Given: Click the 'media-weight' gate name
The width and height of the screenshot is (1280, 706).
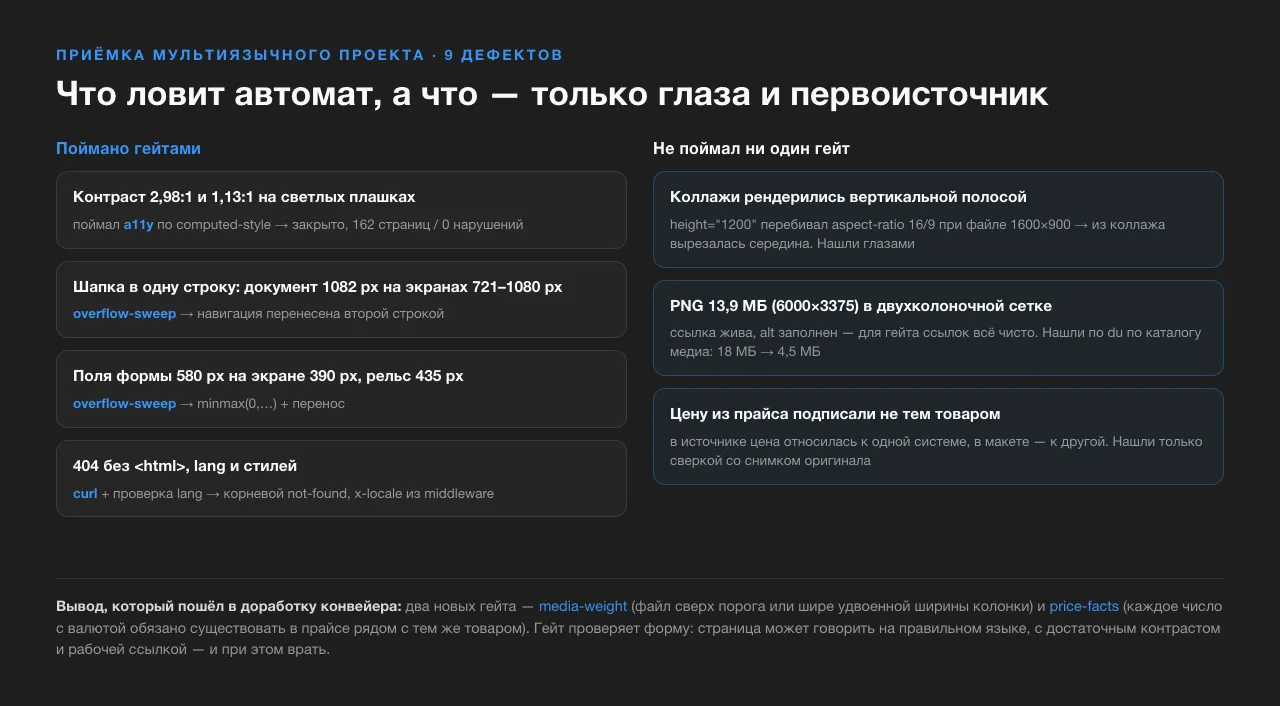Looking at the screenshot, I should pos(583,606).
